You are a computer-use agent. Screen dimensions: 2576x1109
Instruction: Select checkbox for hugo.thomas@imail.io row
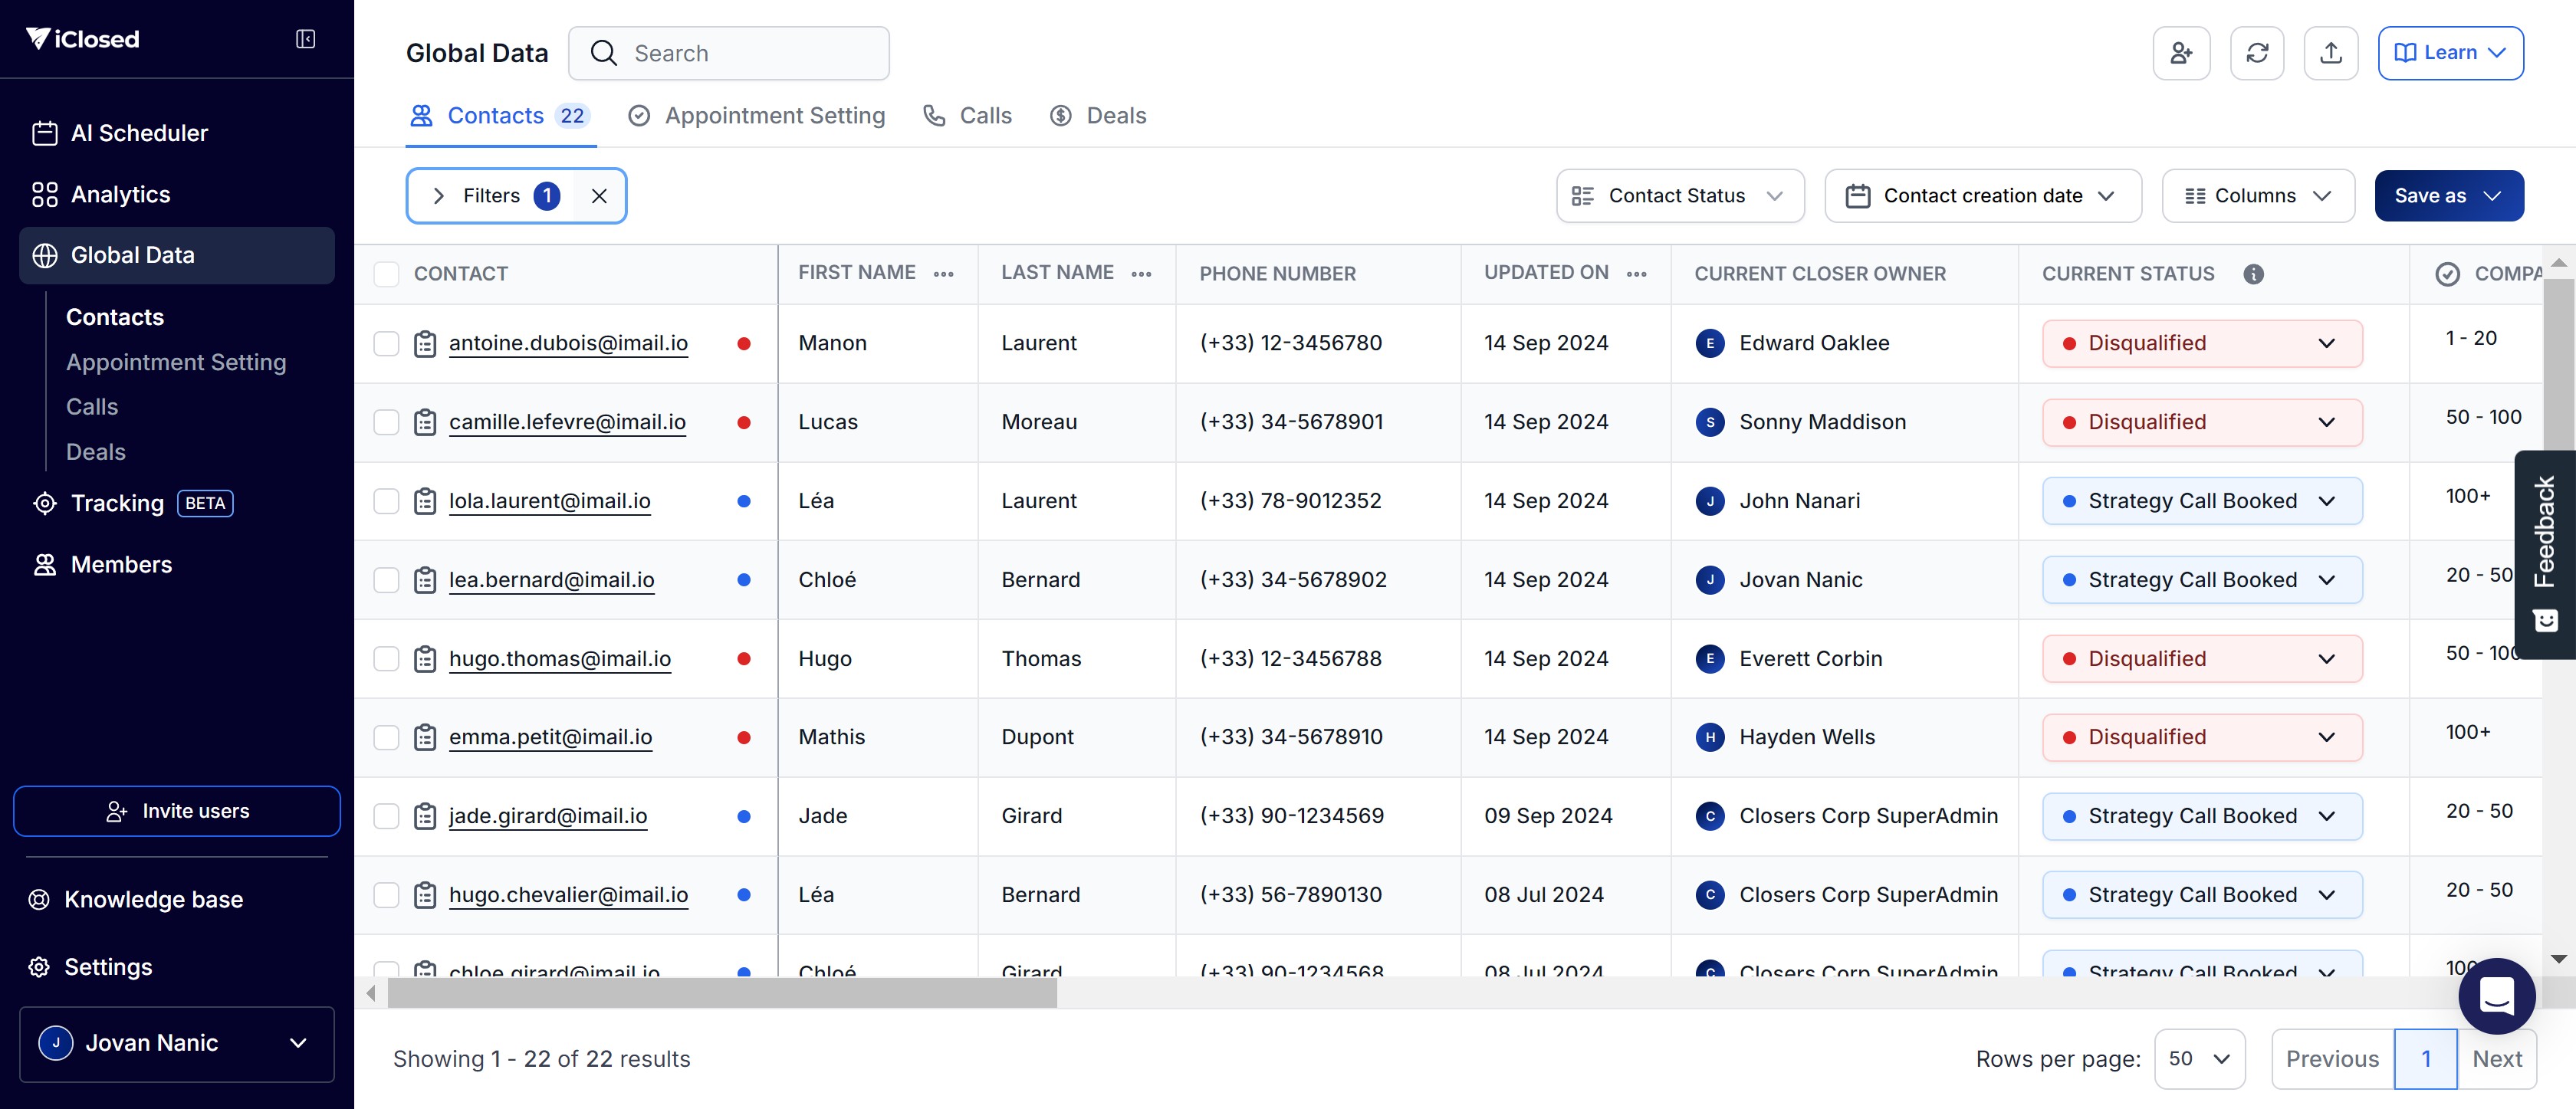tap(386, 659)
